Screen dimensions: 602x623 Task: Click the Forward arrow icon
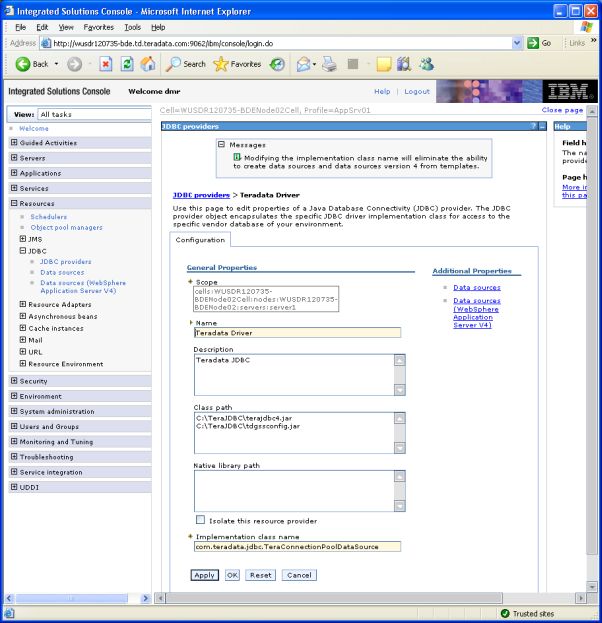click(x=74, y=64)
